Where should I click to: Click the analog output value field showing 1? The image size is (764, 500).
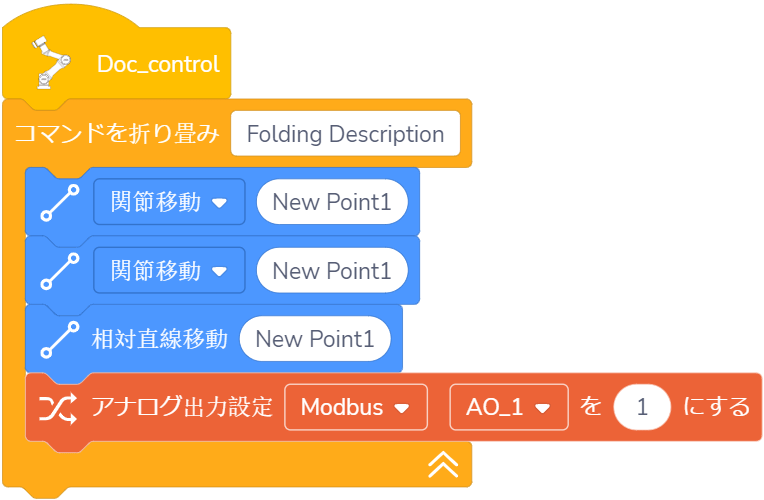point(642,407)
